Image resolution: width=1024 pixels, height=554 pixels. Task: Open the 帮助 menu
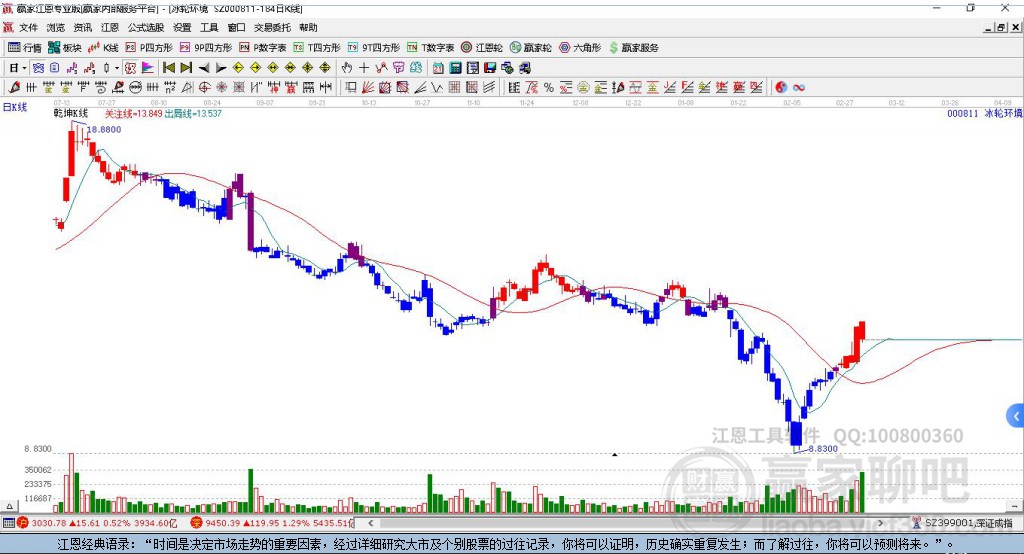click(x=308, y=27)
